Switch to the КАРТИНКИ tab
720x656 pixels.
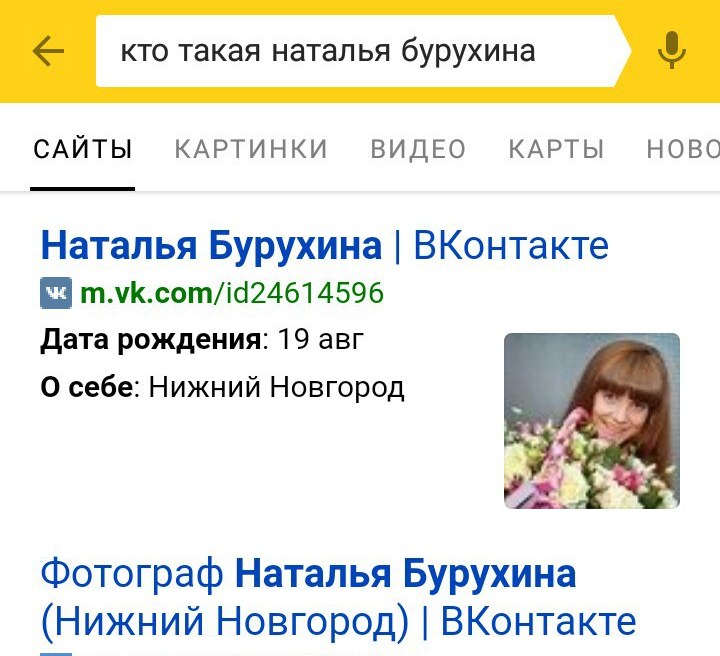coord(251,149)
